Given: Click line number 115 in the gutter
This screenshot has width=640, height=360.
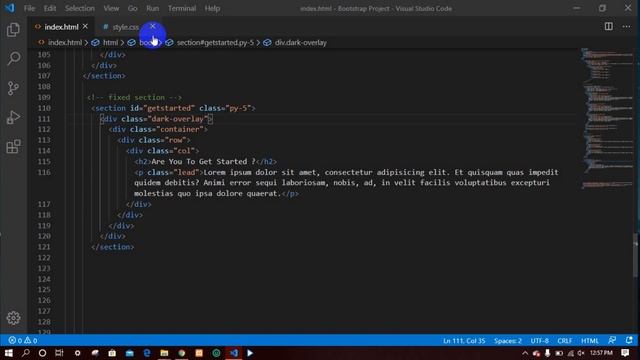Looking at the screenshot, I should [x=44, y=162].
